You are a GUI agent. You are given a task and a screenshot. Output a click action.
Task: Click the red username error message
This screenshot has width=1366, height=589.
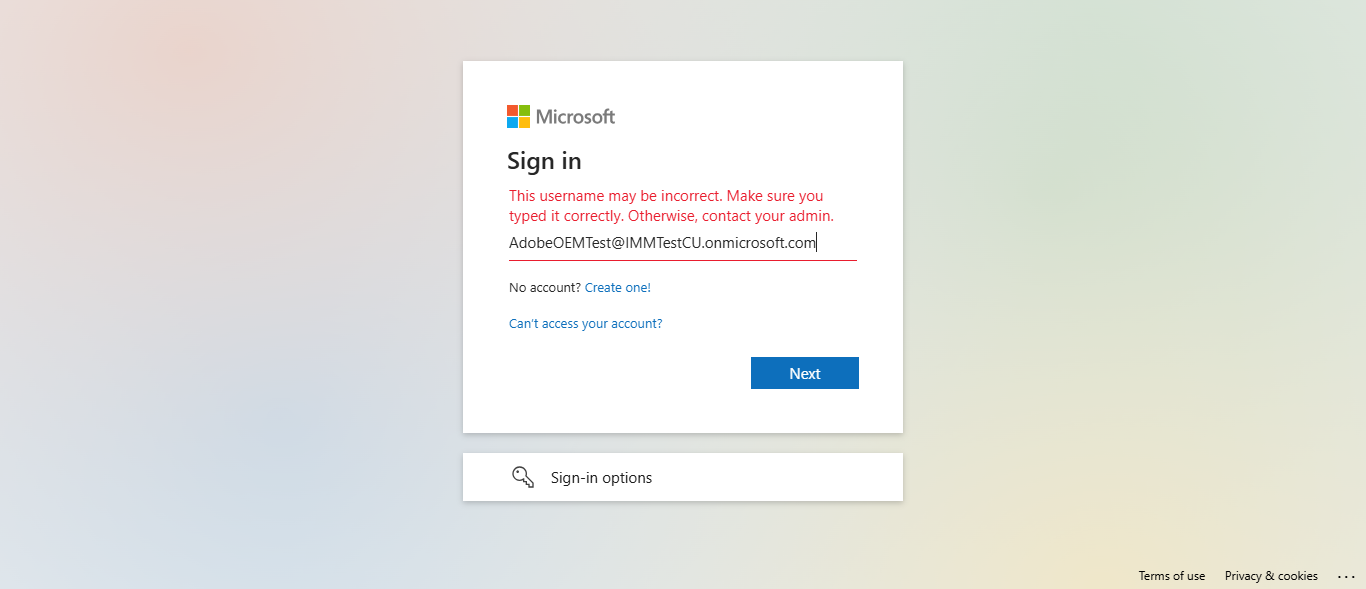[x=666, y=196]
